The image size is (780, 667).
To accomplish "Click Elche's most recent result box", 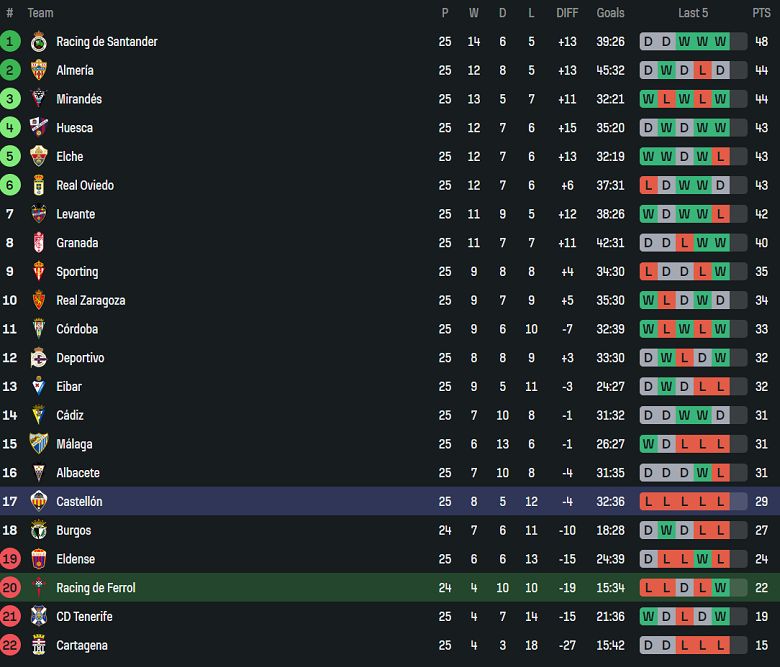I will [x=720, y=157].
